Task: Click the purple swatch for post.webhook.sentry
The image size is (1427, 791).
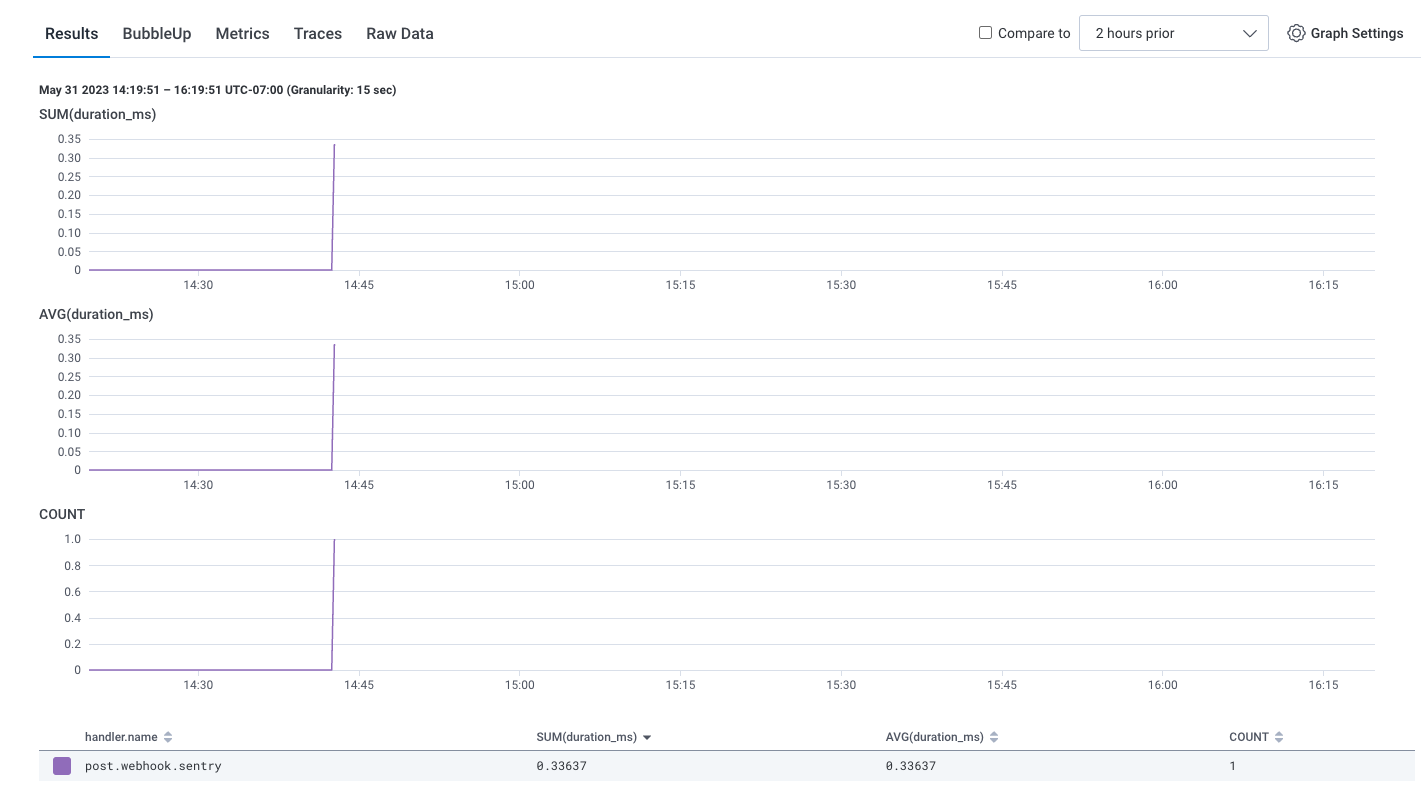Action: point(61,765)
